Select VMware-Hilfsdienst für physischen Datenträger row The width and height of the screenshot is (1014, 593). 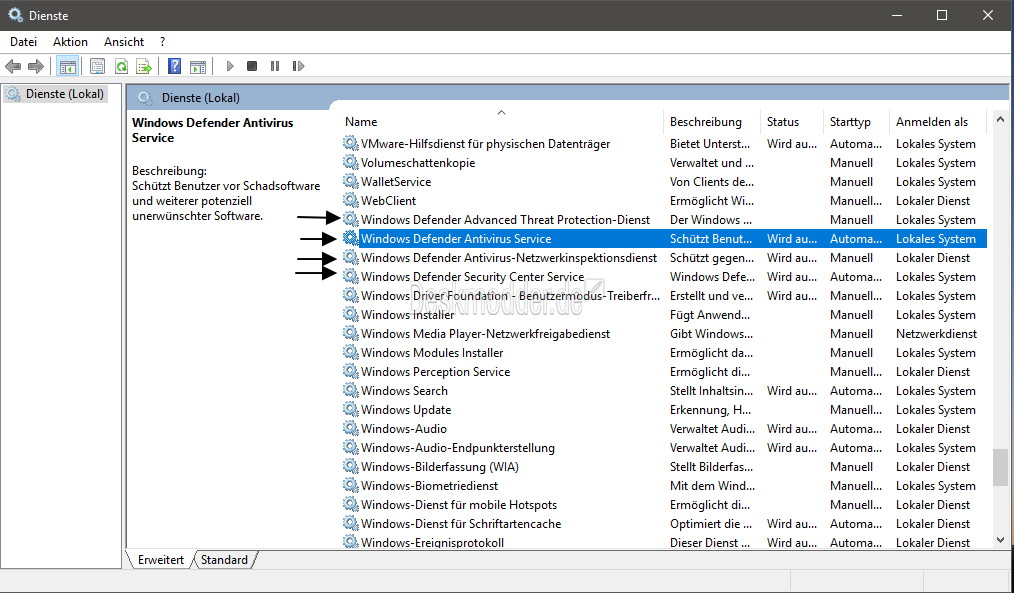click(664, 144)
